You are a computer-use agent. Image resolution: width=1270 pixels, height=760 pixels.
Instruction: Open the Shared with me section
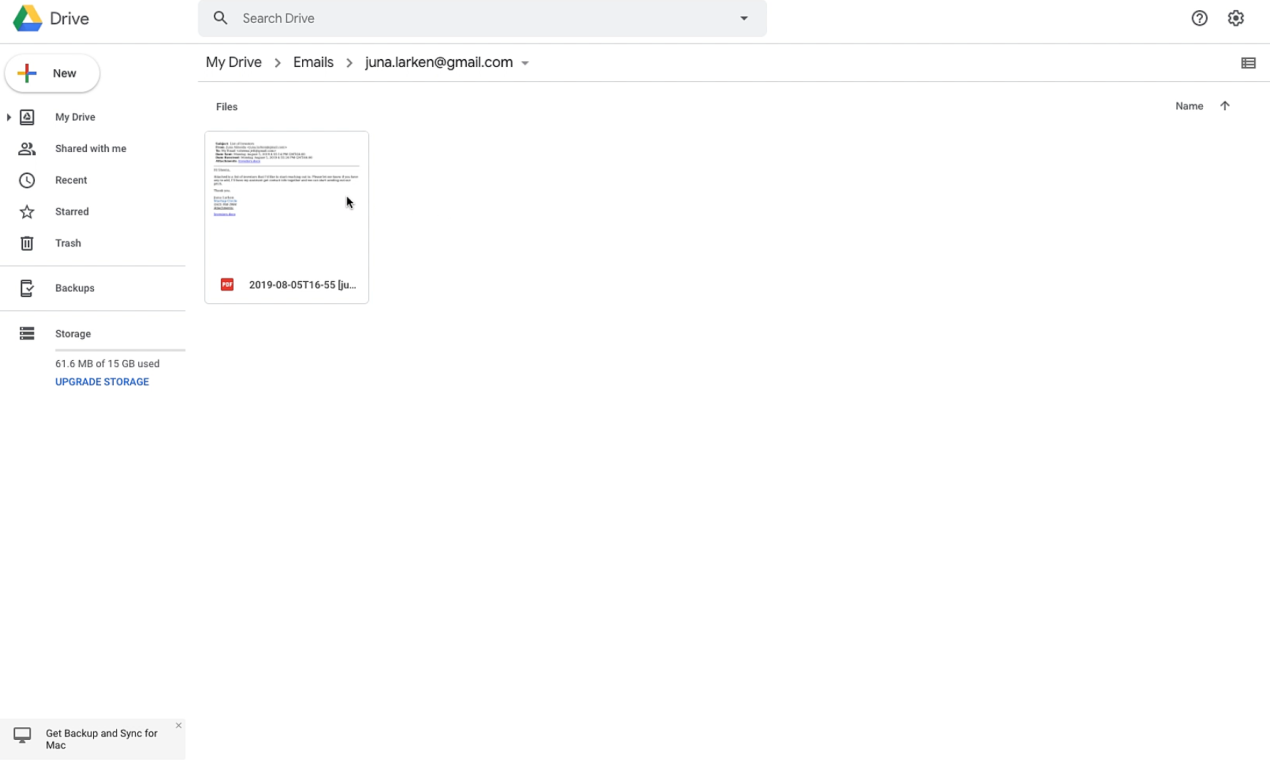(x=90, y=148)
